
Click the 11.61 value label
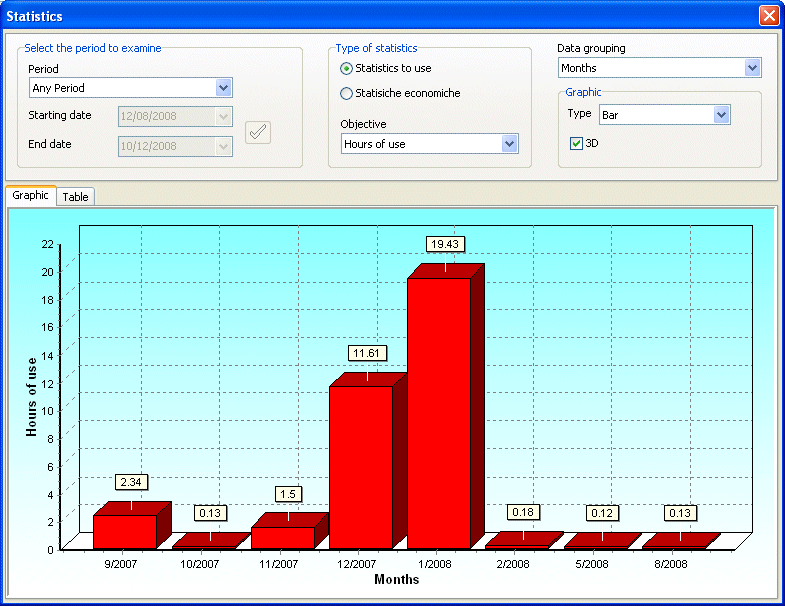pyautogui.click(x=367, y=353)
